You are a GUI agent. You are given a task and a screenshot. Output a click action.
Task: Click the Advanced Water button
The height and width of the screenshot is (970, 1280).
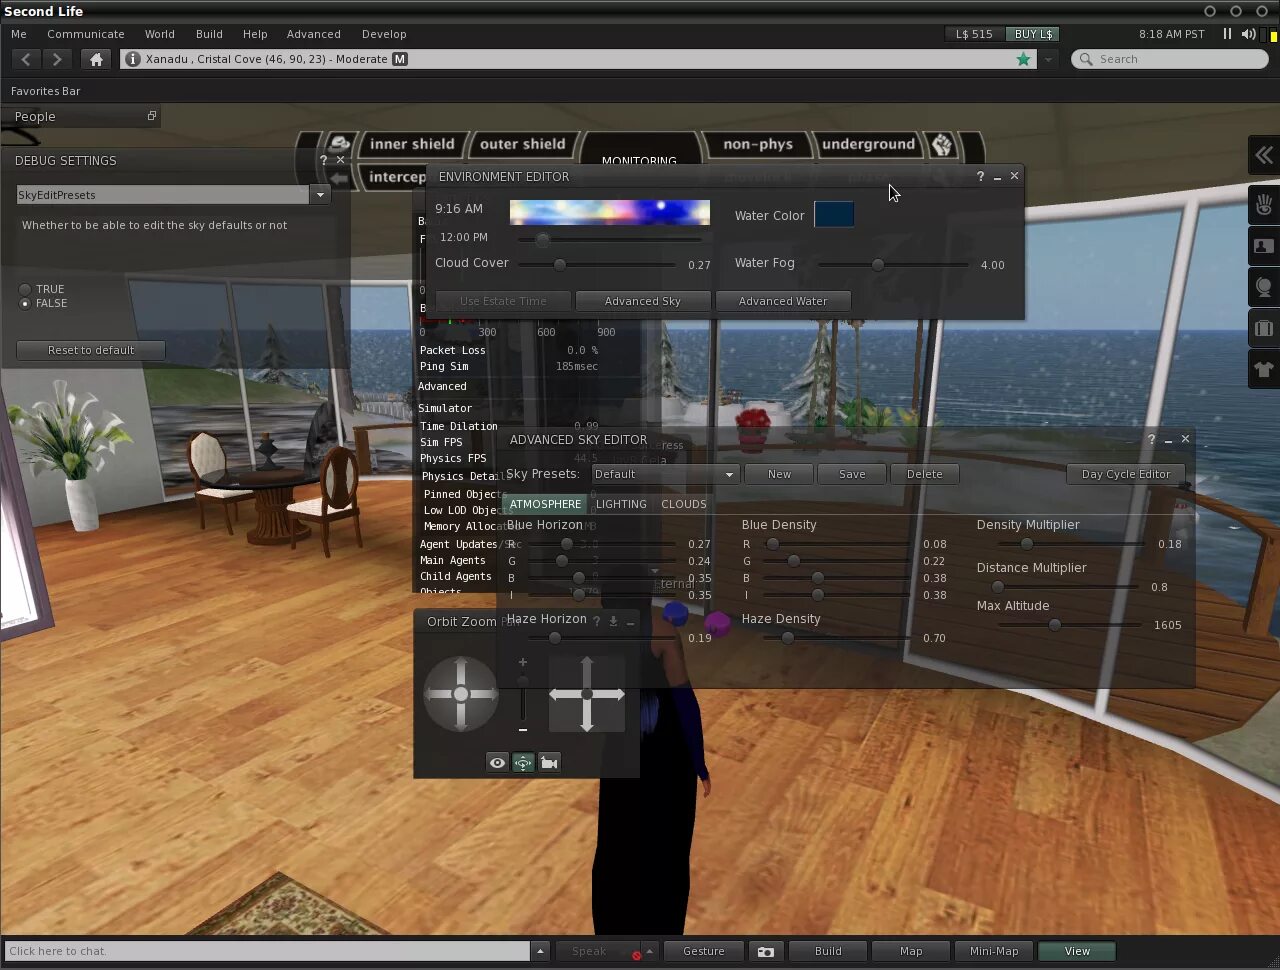coord(783,301)
